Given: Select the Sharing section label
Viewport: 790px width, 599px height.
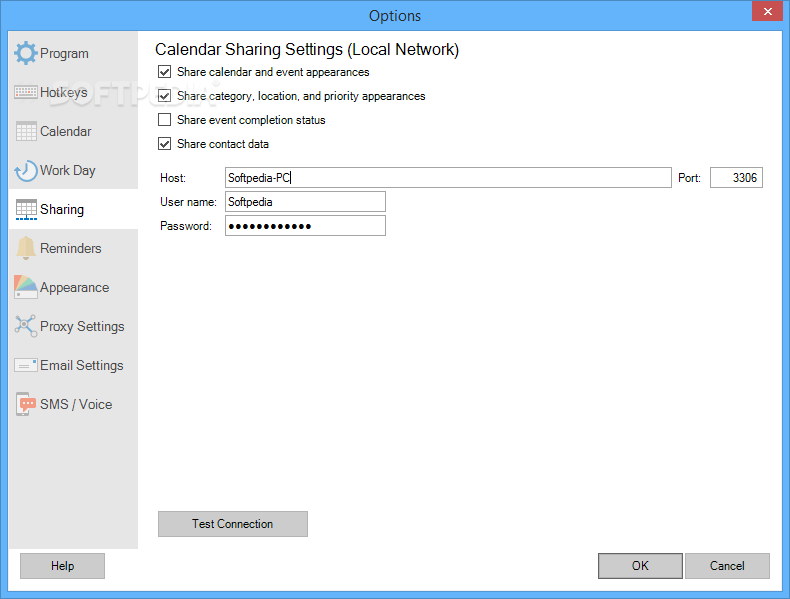Looking at the screenshot, I should (x=62, y=210).
